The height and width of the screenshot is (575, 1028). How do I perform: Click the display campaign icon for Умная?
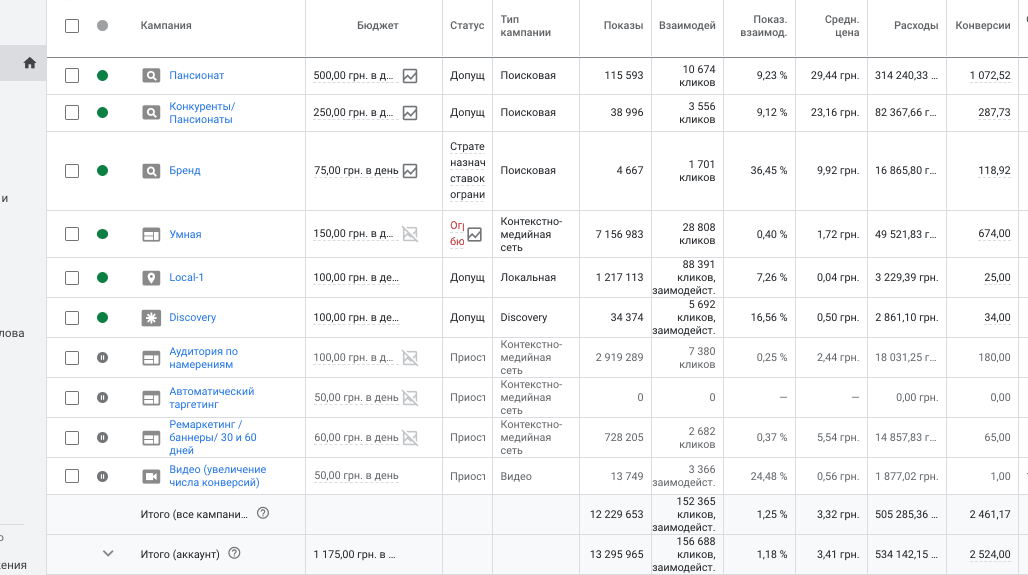click(151, 234)
